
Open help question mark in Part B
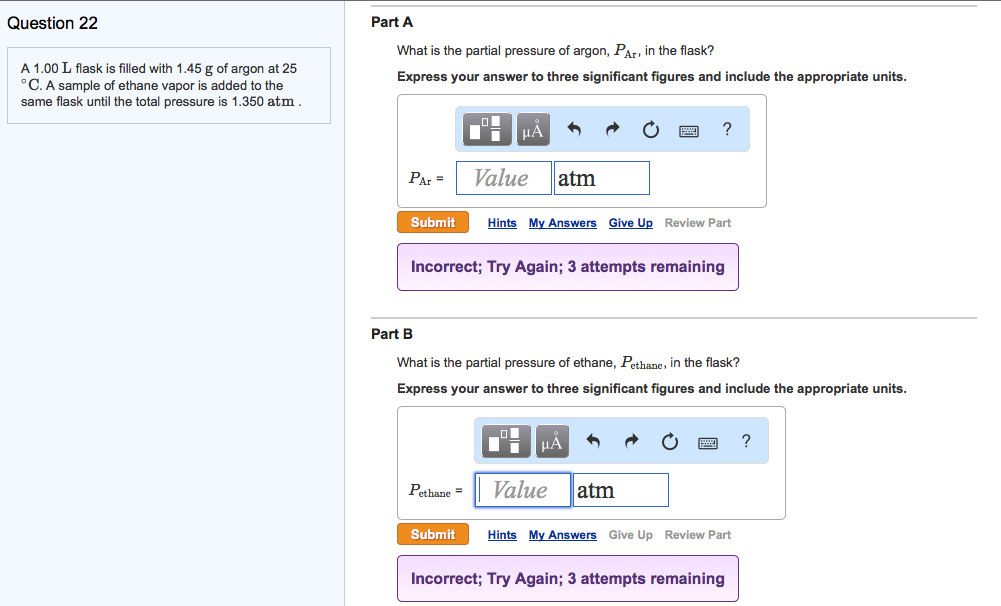click(746, 440)
